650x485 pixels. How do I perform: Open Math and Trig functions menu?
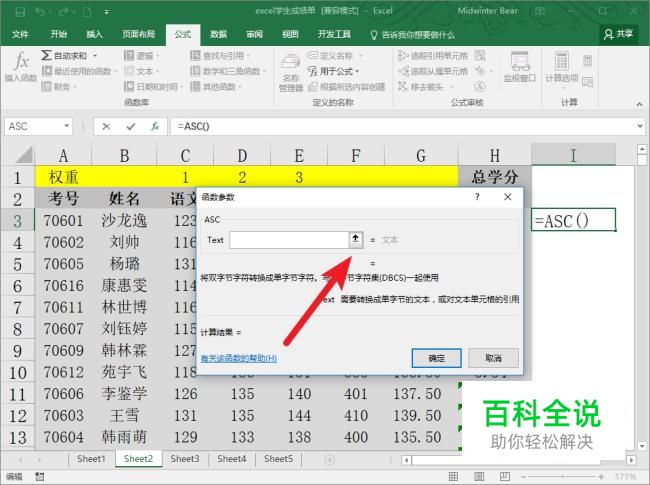228,71
